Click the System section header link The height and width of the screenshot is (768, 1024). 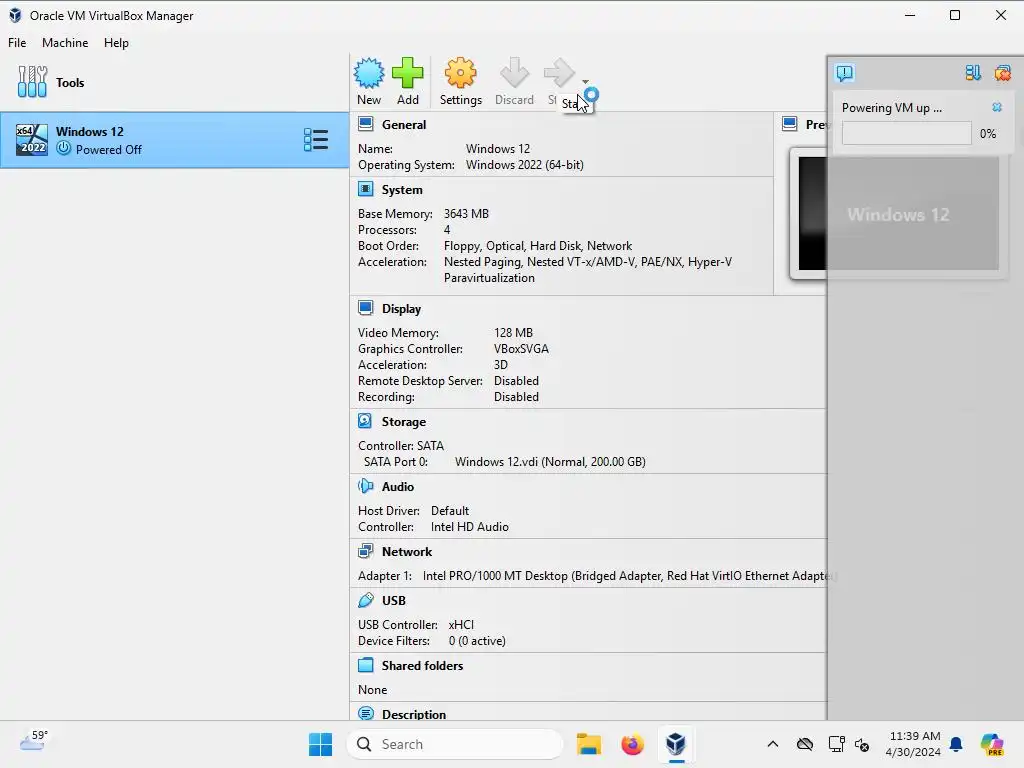402,189
